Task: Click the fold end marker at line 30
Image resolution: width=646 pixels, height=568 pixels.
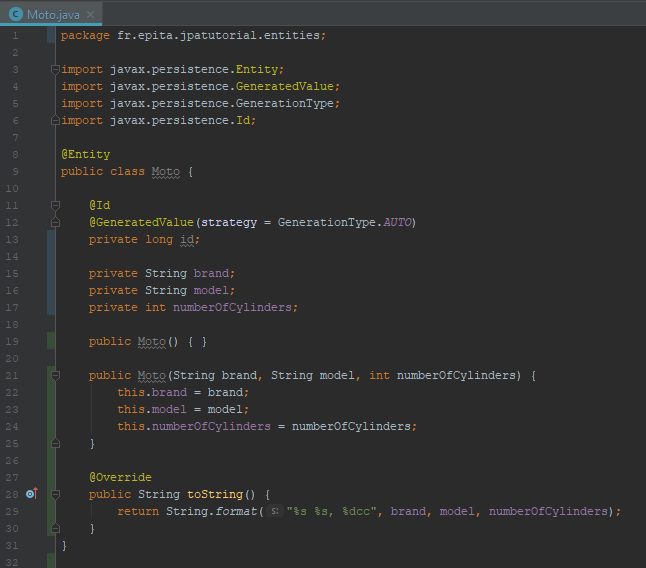Action: 55,528
